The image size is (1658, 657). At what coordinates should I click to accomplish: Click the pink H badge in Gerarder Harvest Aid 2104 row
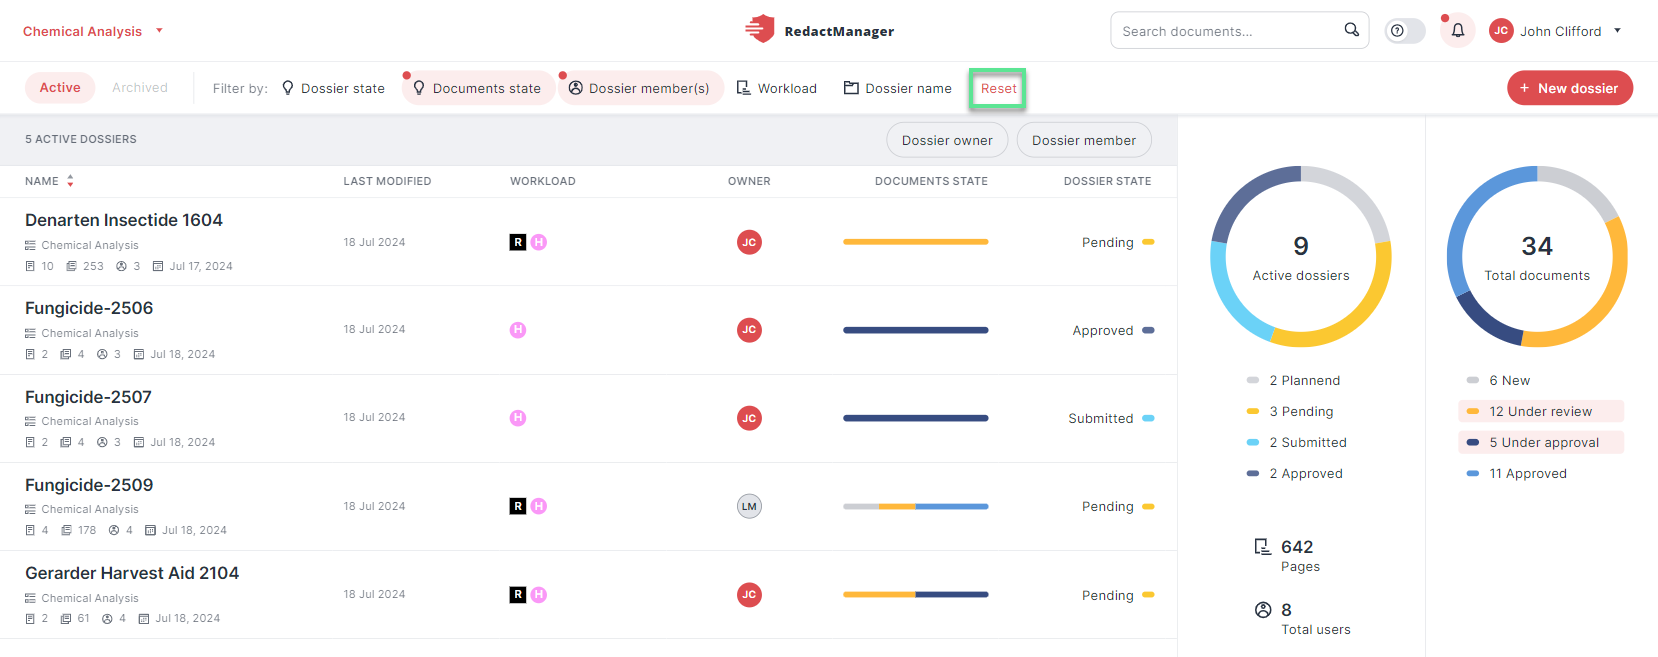click(539, 595)
